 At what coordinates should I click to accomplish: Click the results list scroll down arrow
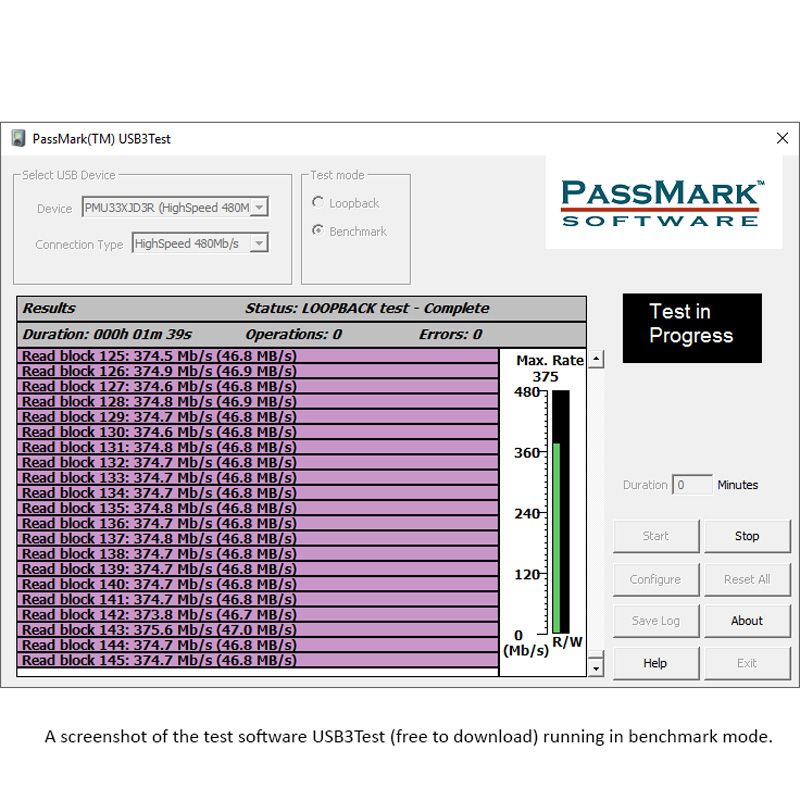(x=596, y=668)
